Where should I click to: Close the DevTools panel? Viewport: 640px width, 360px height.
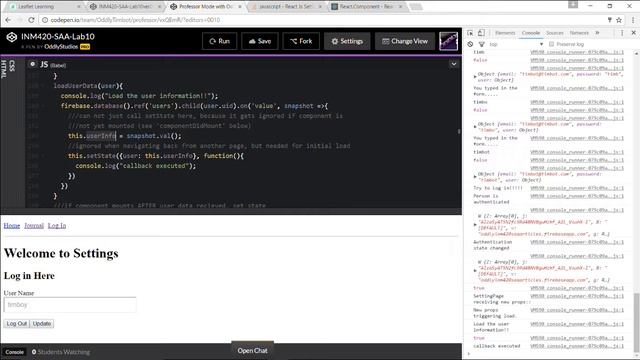coord(633,33)
